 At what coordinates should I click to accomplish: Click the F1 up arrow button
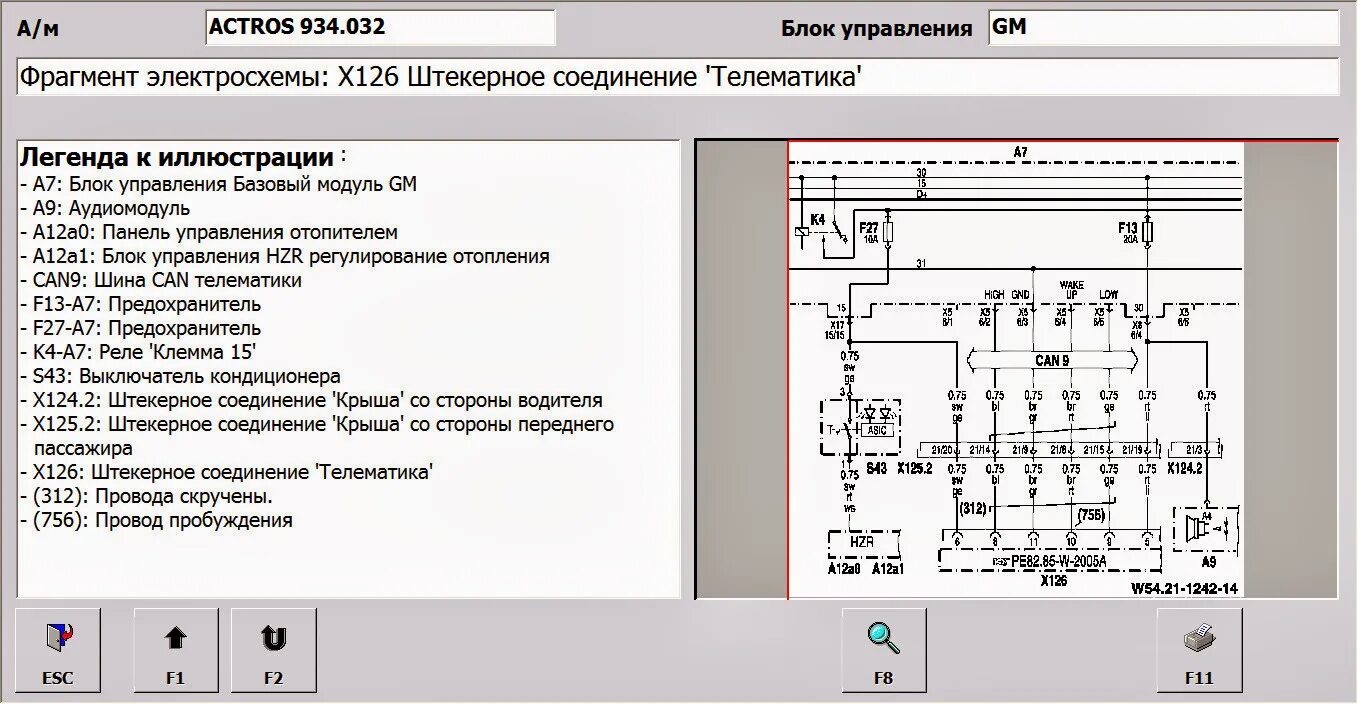[x=175, y=650]
